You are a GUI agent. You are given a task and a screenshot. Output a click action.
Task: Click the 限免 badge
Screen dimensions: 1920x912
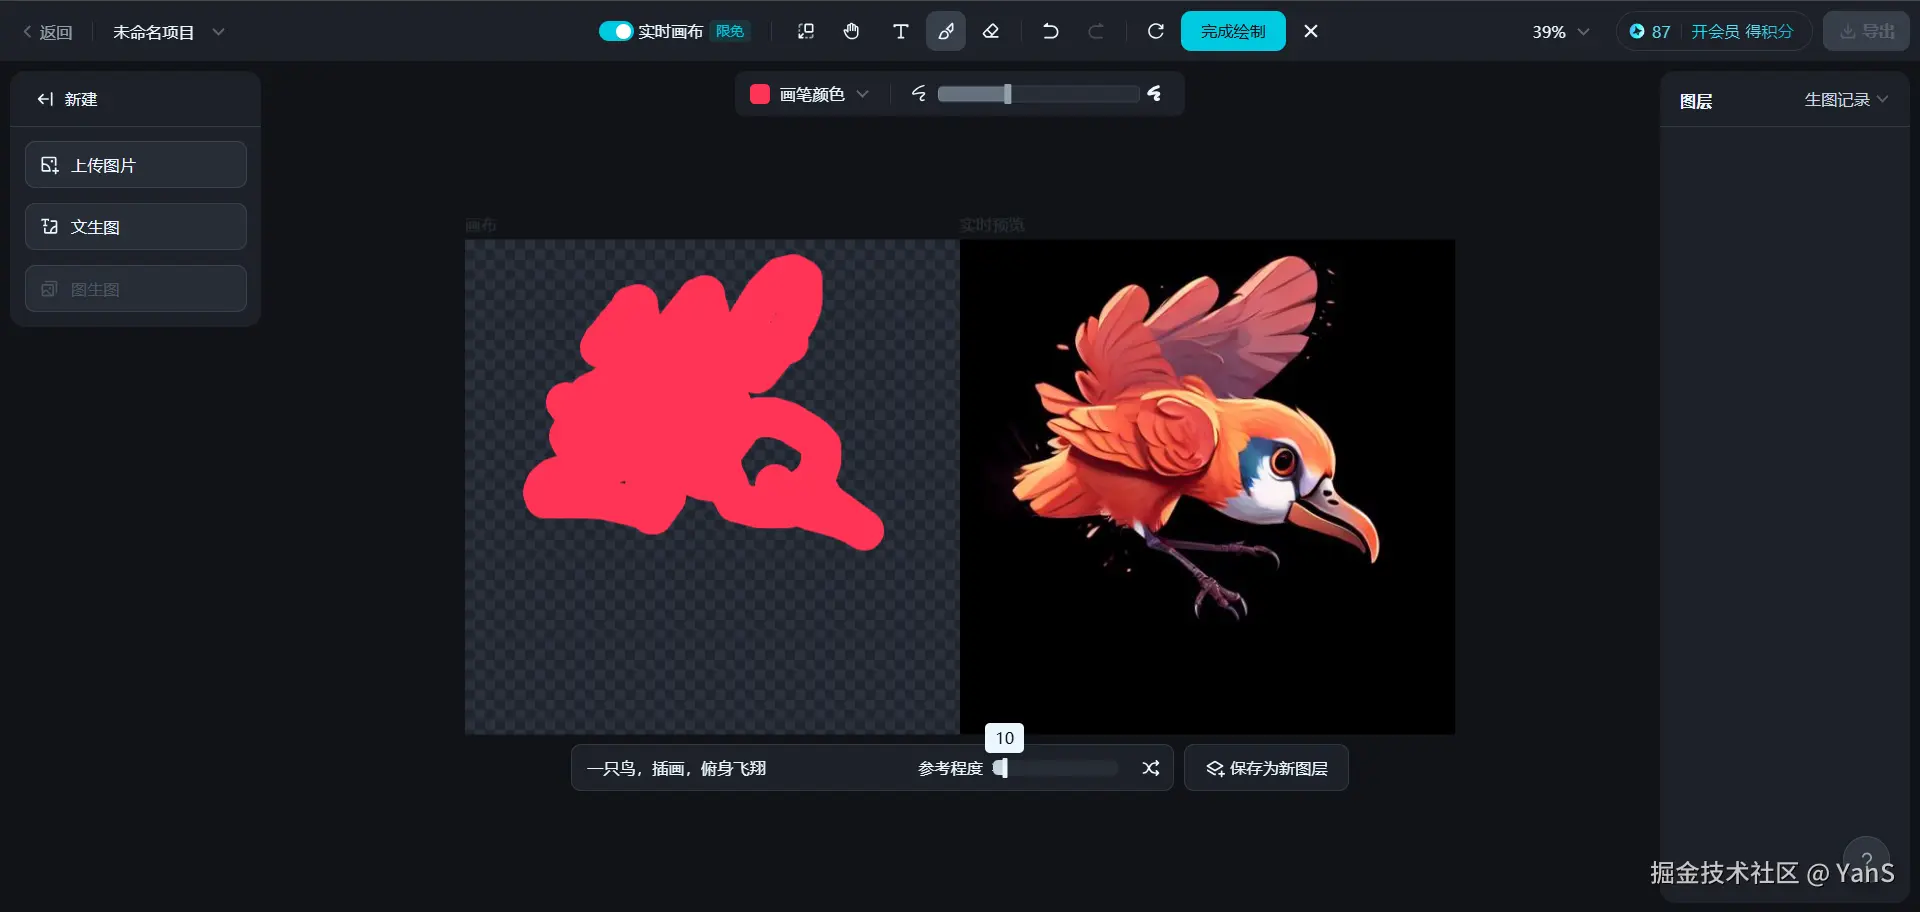click(x=730, y=31)
